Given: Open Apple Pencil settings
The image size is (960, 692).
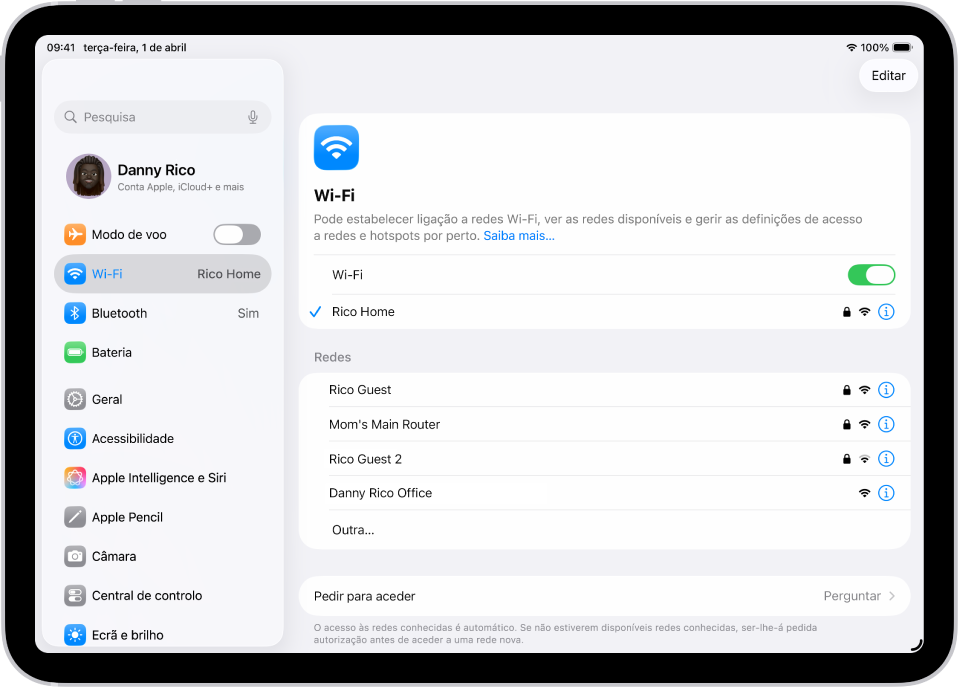Looking at the screenshot, I should coord(163,517).
